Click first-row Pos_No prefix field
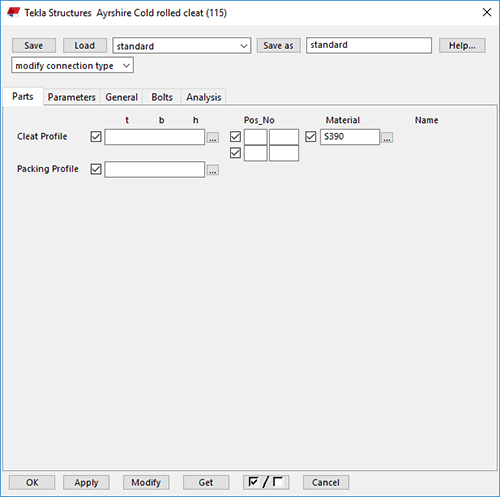 (256, 137)
